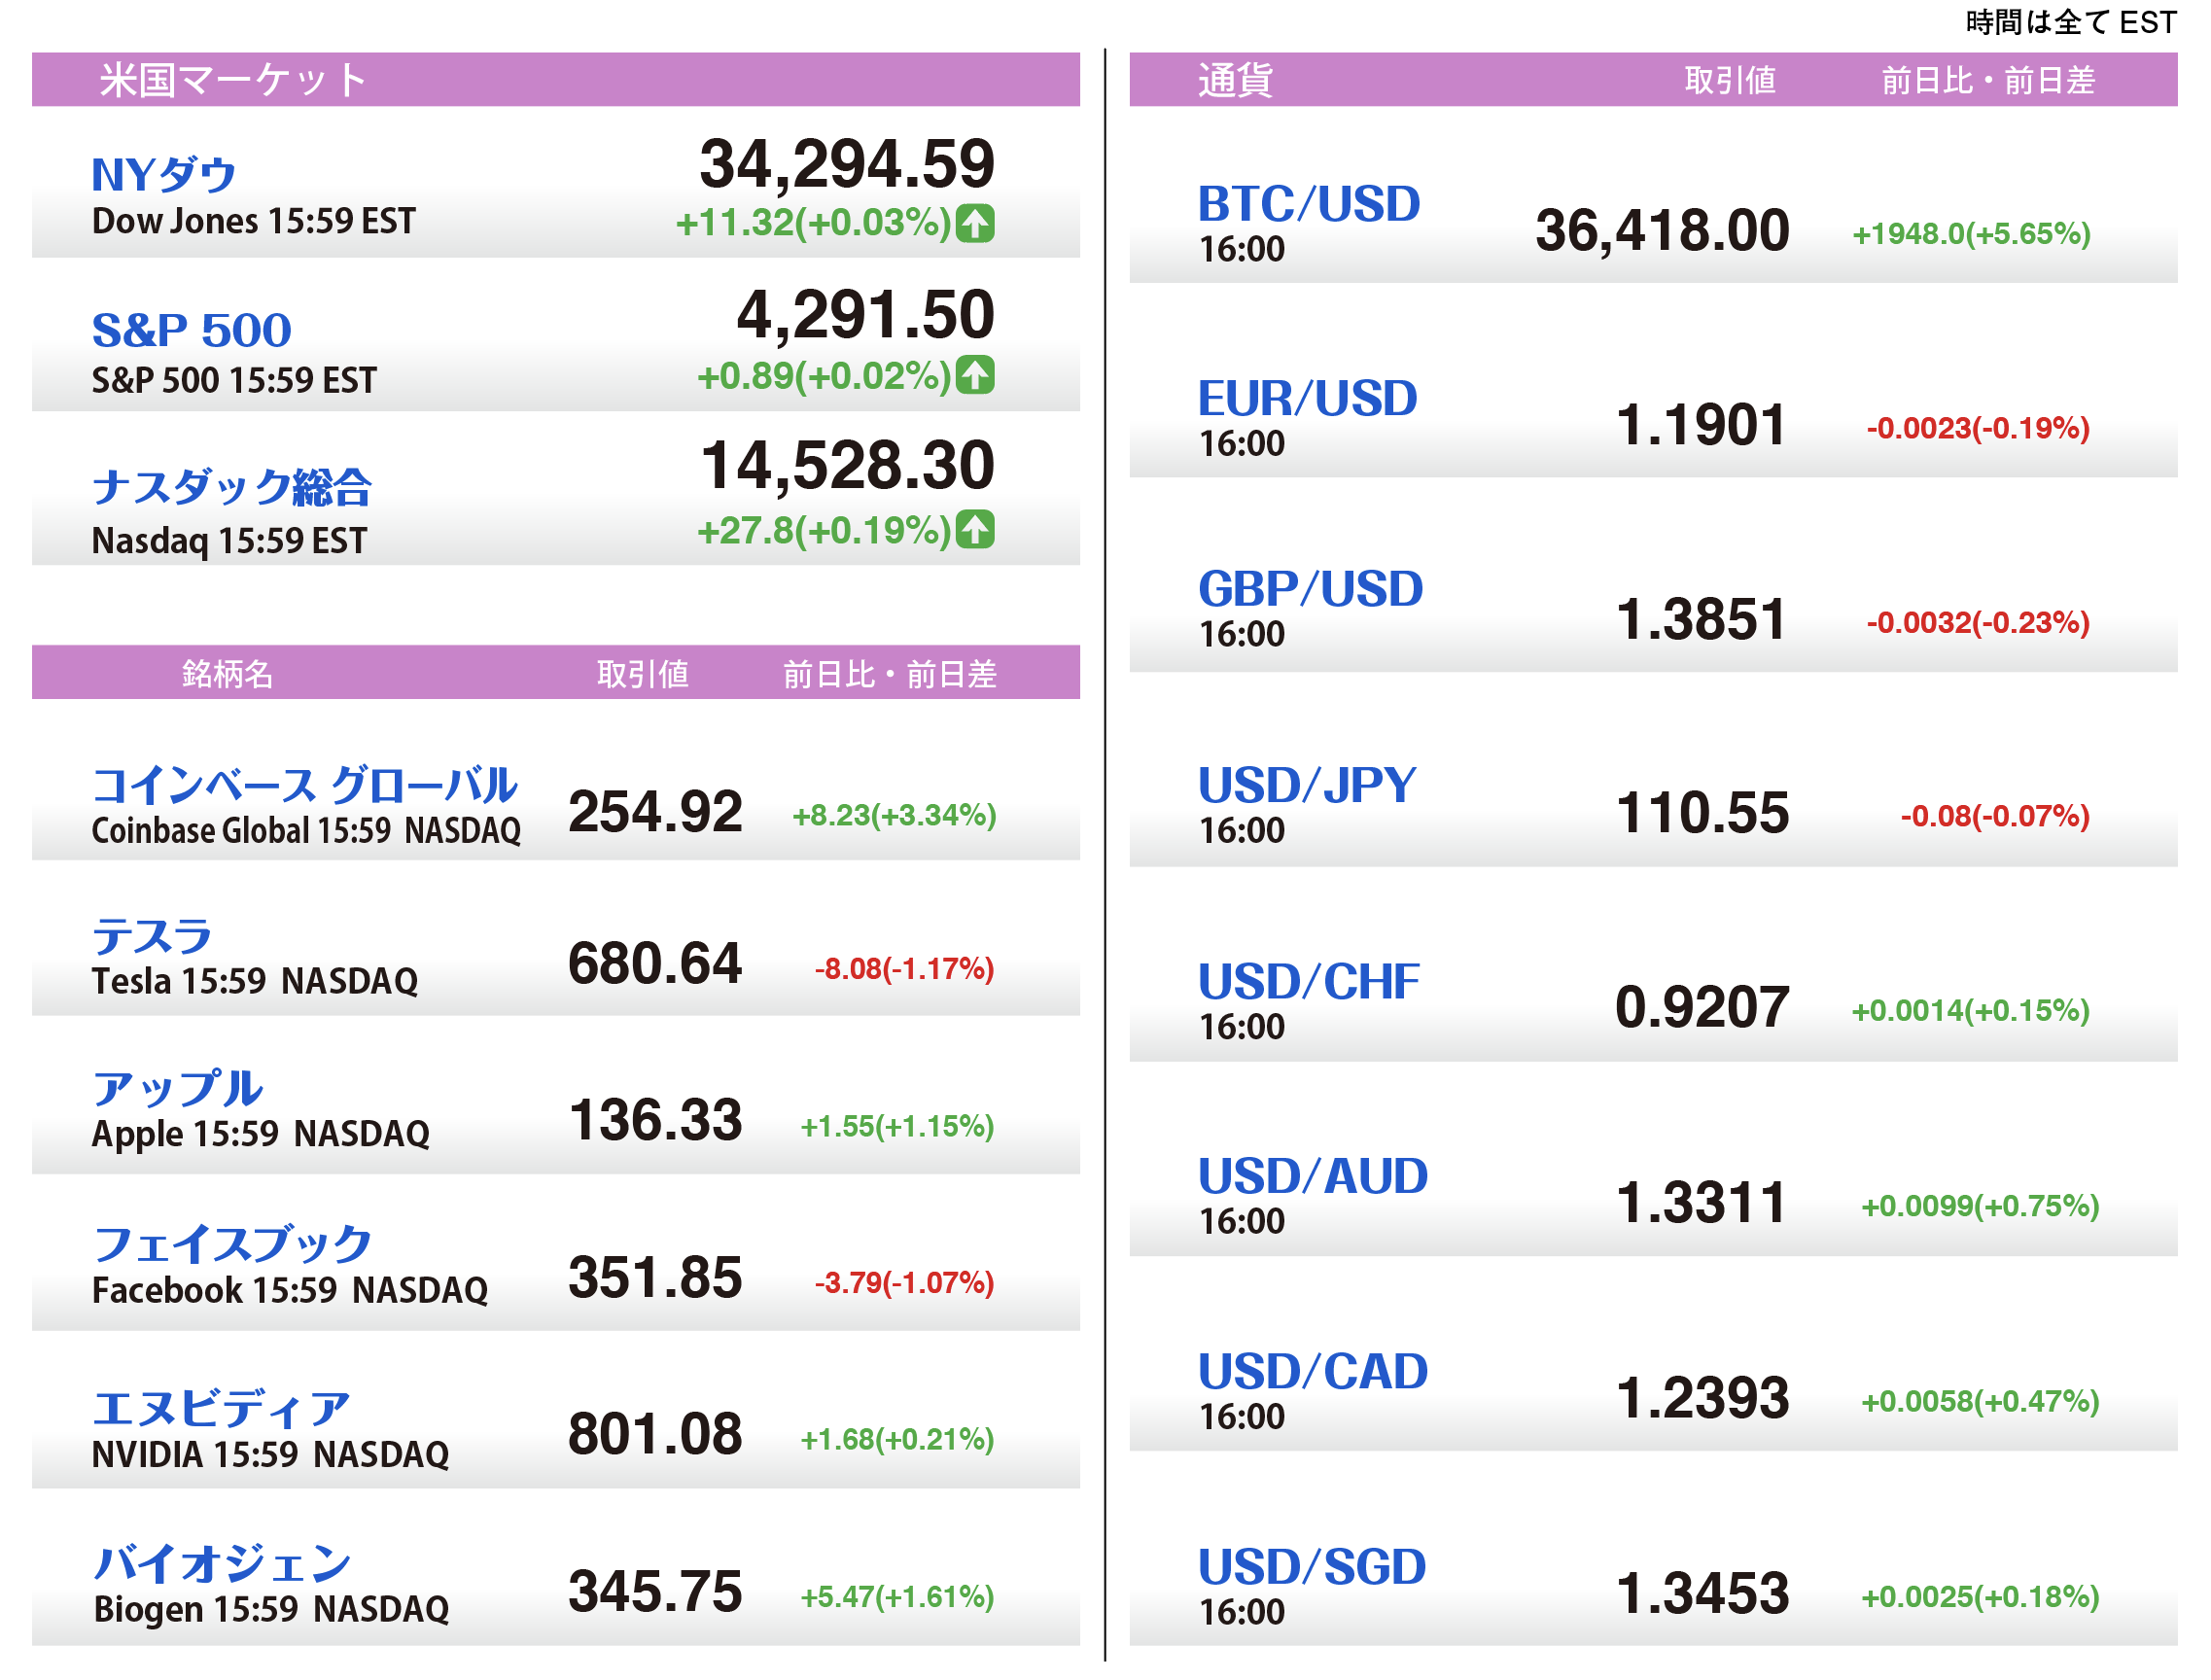Open the ナスダック総合 index link
The width and height of the screenshot is (2211, 1680).
point(231,488)
